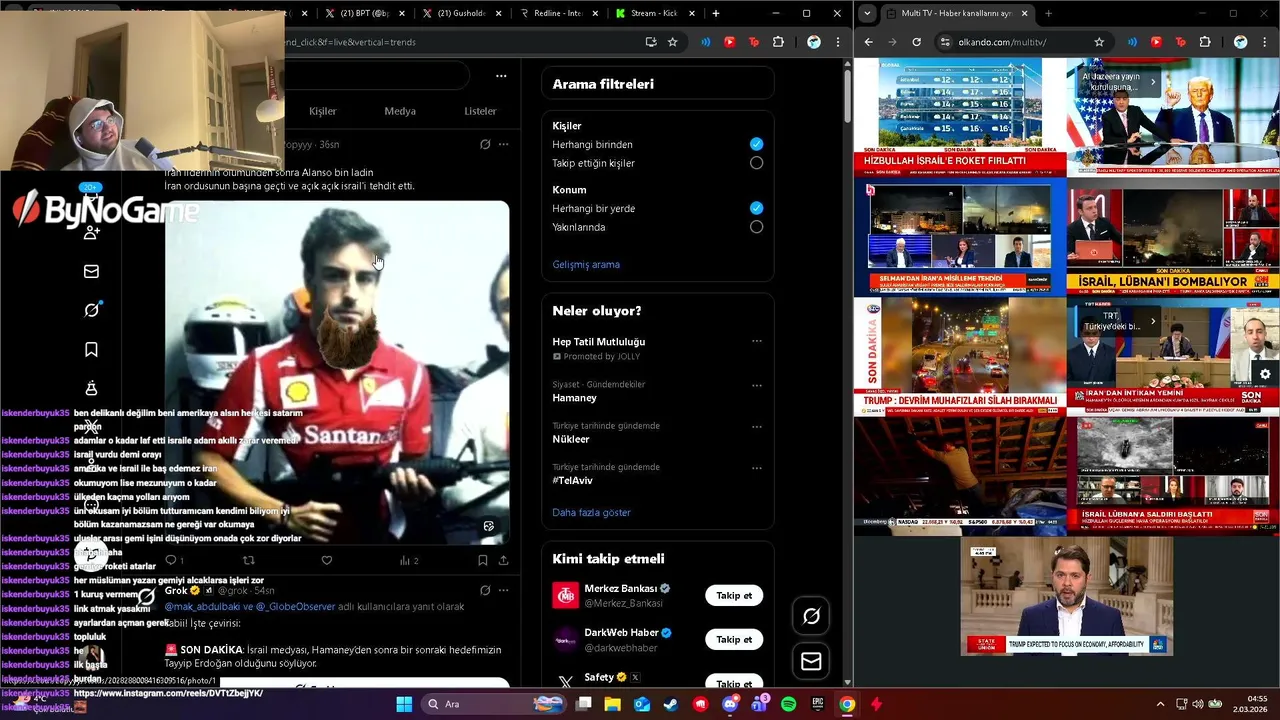The image size is (1280, 720).
Task: Expand hidden system tray icons chevron
Action: click(1160, 704)
